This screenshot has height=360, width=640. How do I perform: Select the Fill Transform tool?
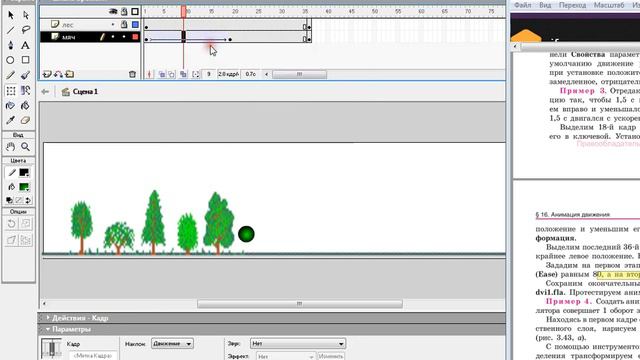point(26,90)
